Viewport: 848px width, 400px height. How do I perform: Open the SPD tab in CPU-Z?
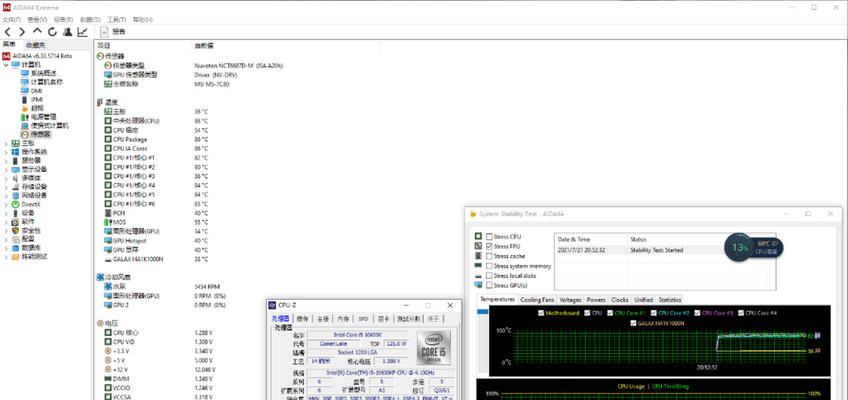(363, 319)
